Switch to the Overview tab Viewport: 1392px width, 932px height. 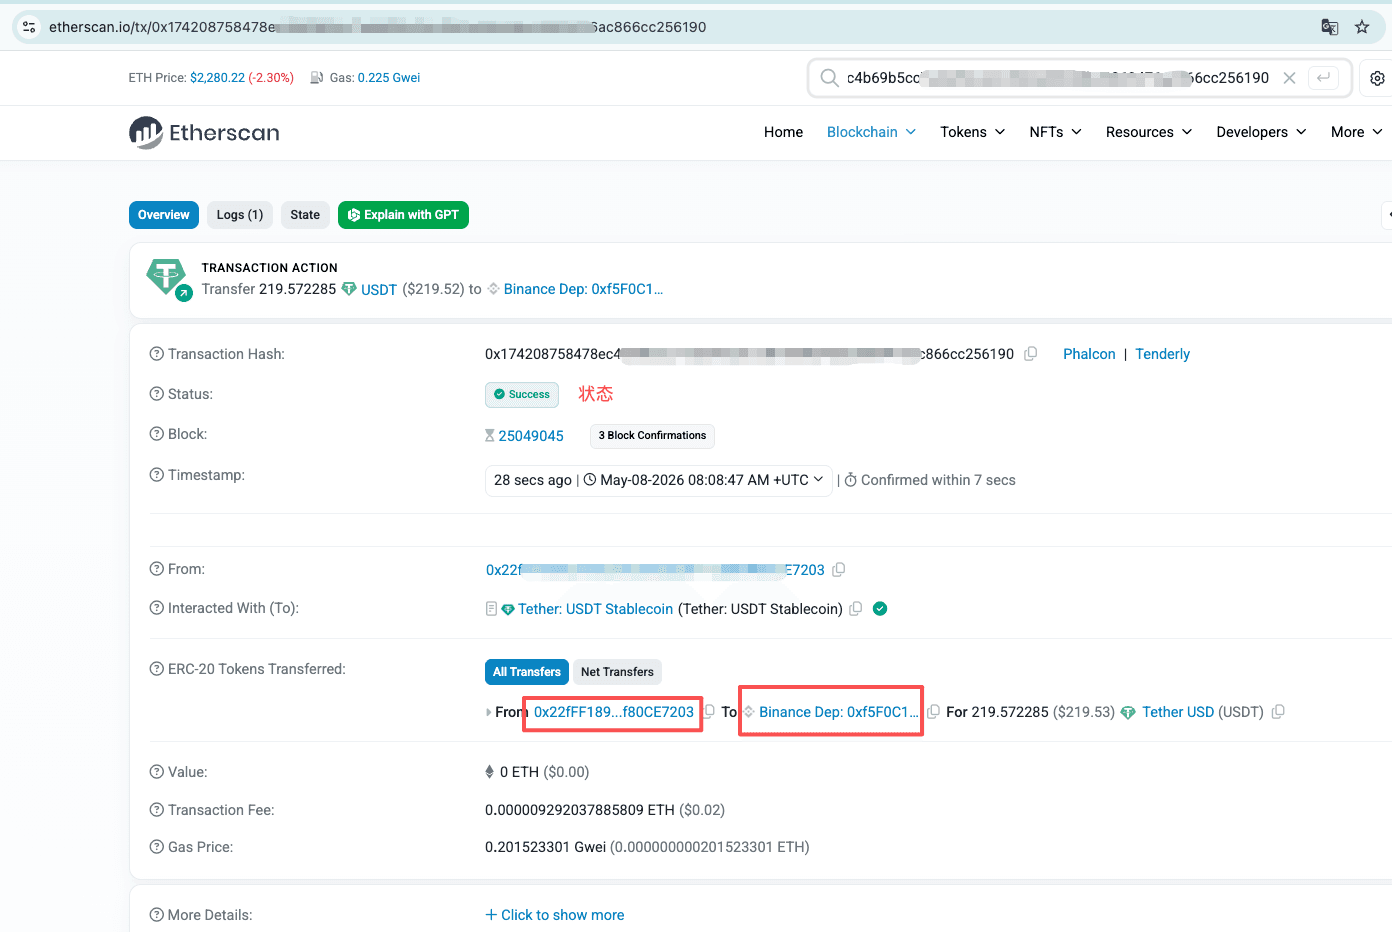click(164, 215)
